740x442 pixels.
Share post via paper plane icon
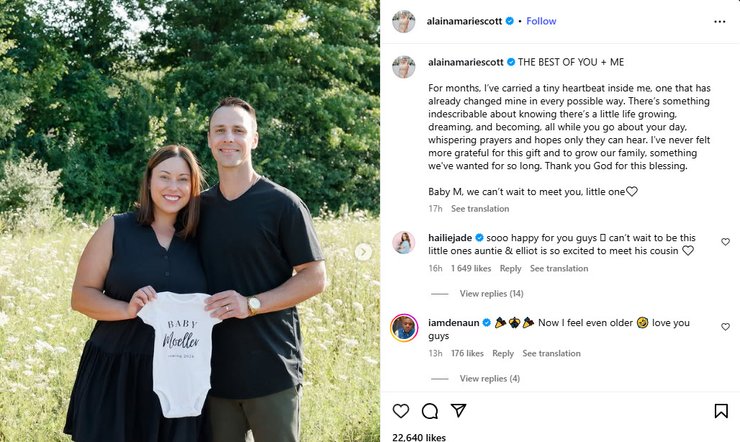coord(458,410)
